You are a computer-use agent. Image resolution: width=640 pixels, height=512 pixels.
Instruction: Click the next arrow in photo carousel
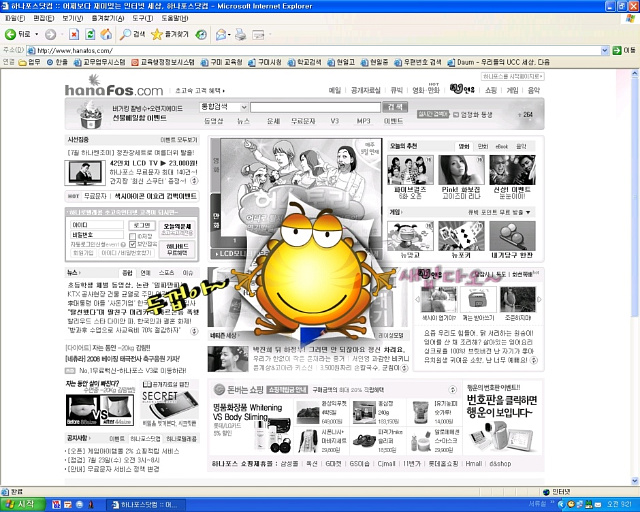click(539, 300)
